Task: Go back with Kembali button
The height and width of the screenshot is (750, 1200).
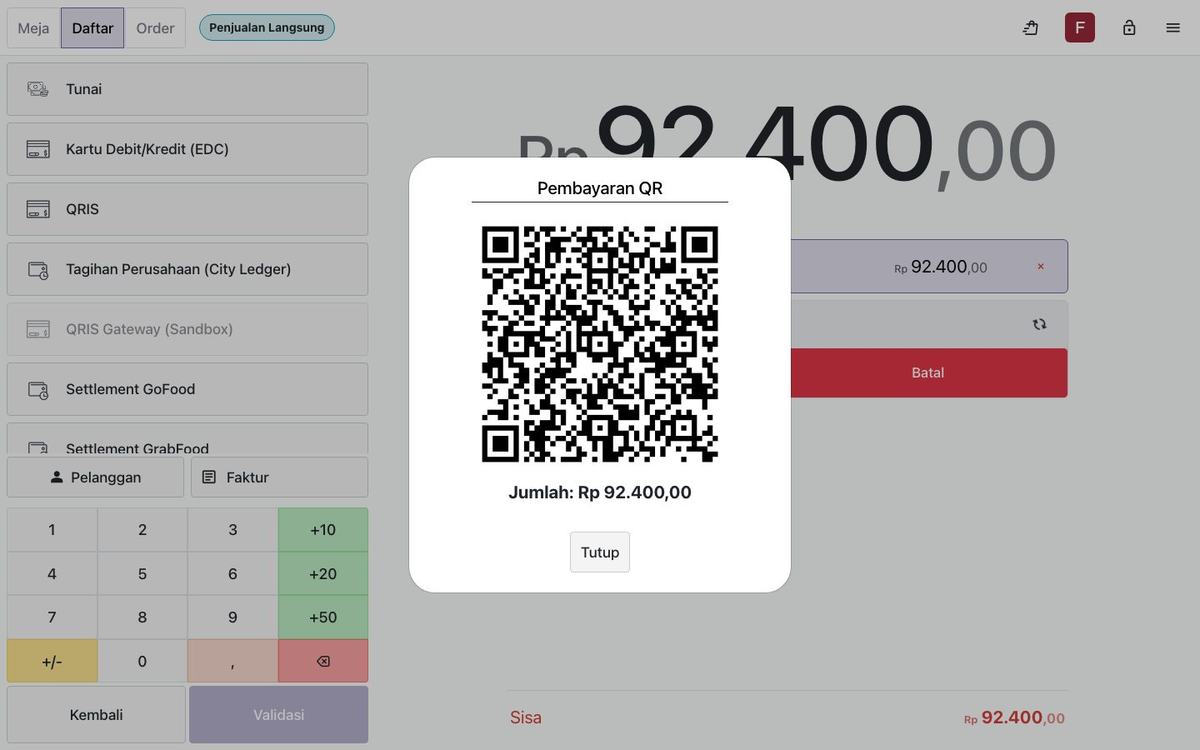Action: [x=96, y=715]
